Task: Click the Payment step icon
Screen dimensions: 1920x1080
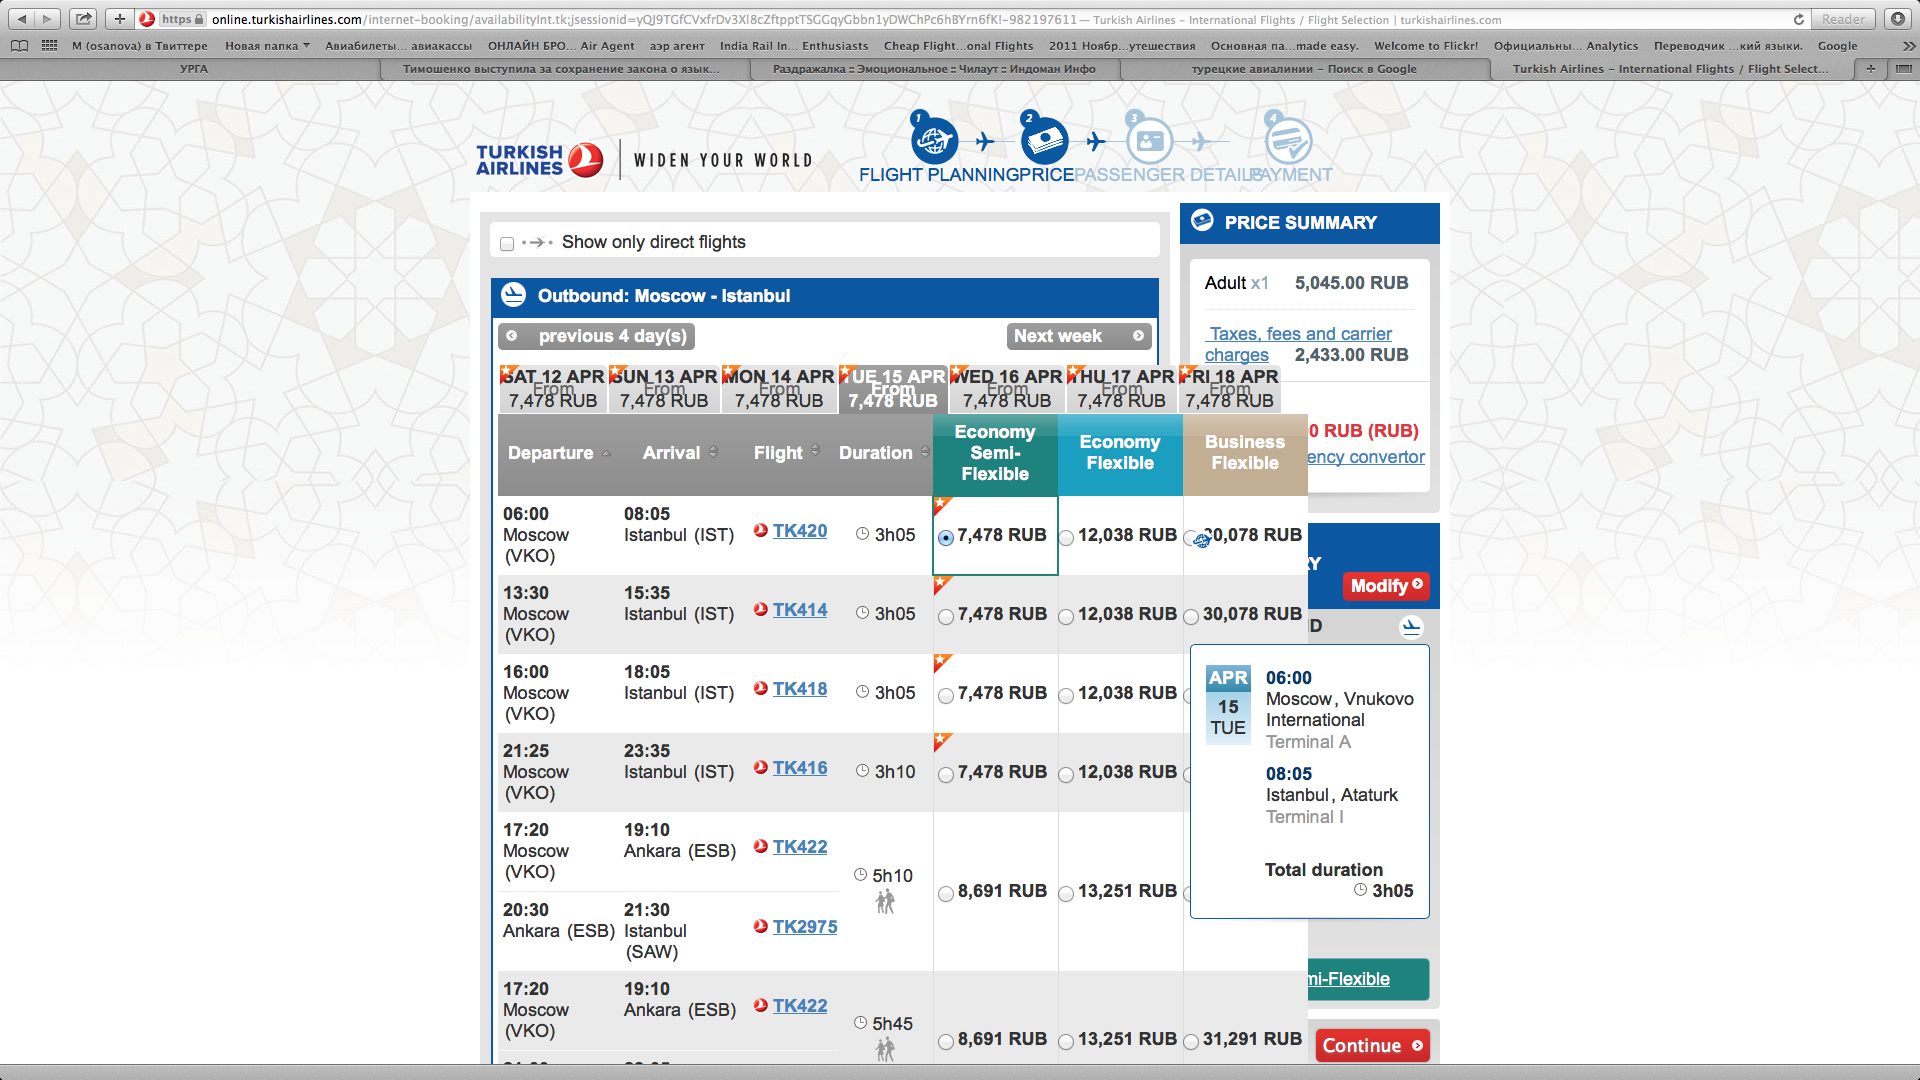Action: tap(1288, 141)
